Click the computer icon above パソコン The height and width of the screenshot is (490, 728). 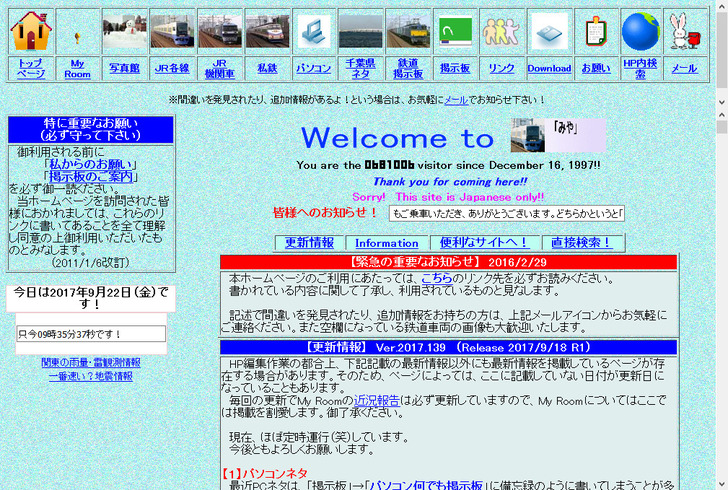313,31
